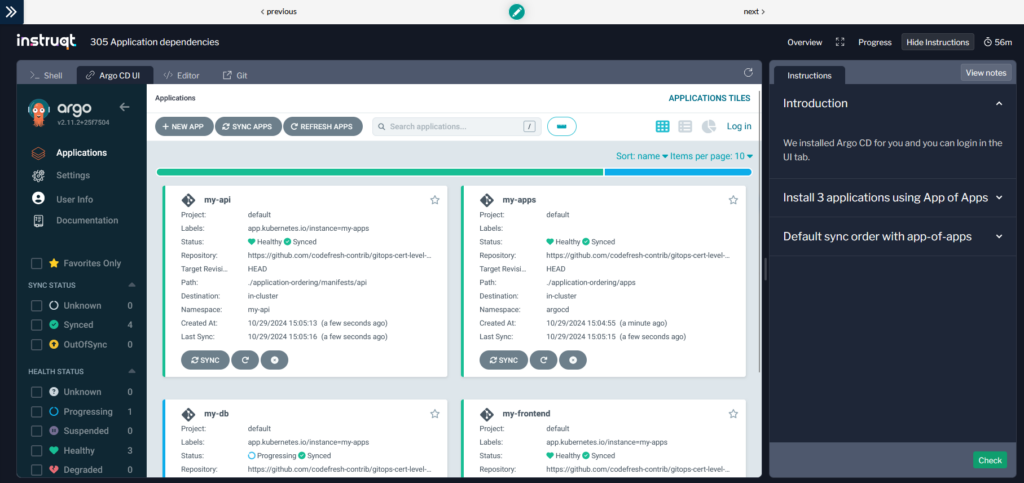Expand Default sync order with app-of-apps
This screenshot has height=483, width=1024.
[x=893, y=236]
